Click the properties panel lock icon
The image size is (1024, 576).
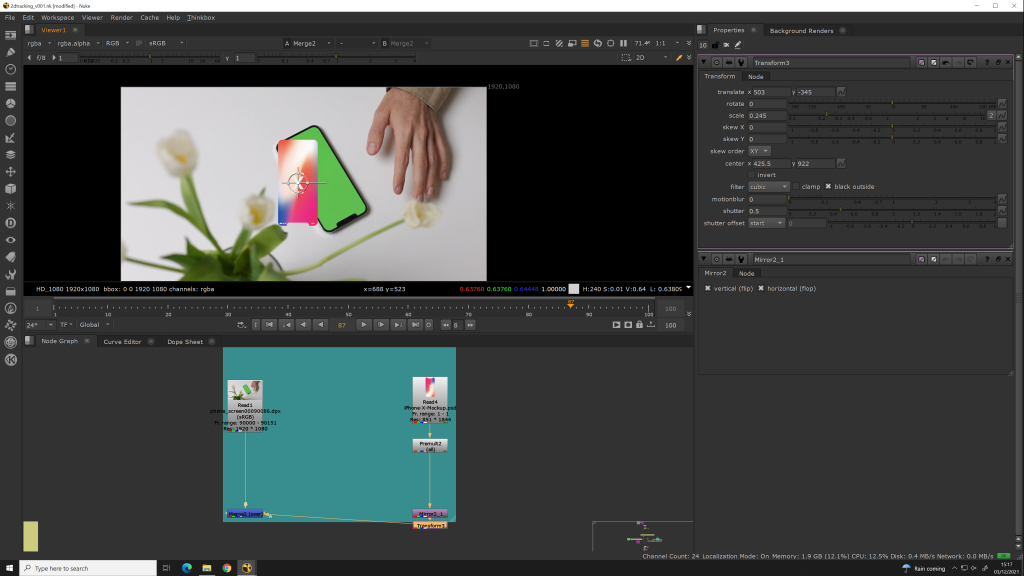pyautogui.click(x=715, y=45)
